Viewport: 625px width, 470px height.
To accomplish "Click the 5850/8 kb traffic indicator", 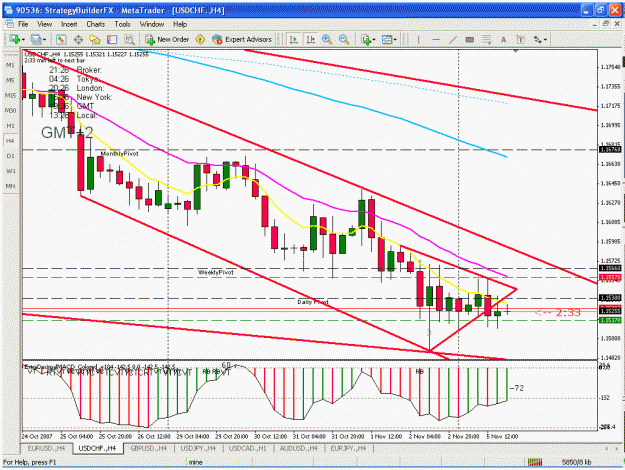I will click(x=576, y=462).
